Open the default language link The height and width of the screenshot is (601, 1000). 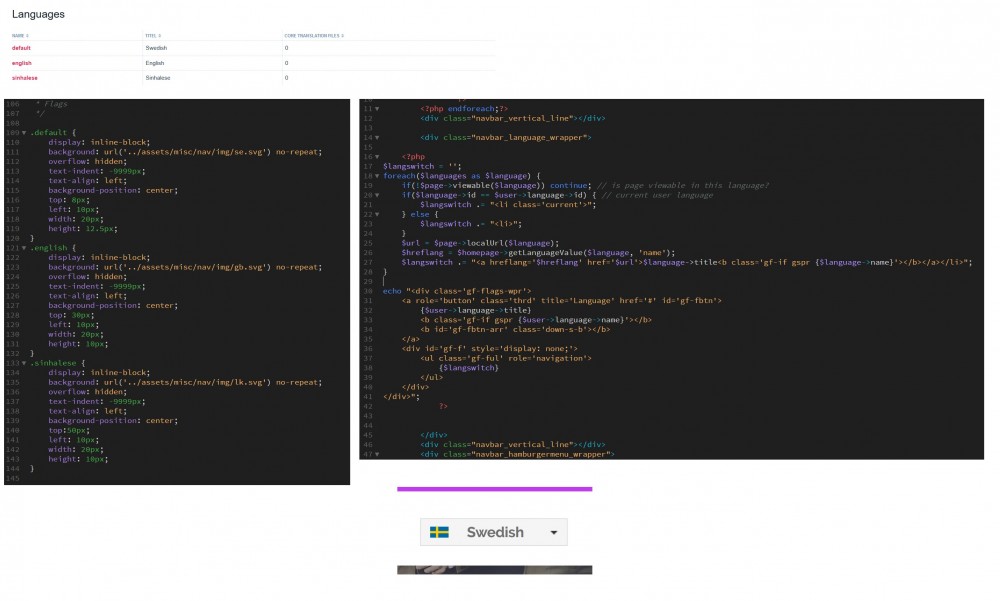pyautogui.click(x=21, y=48)
